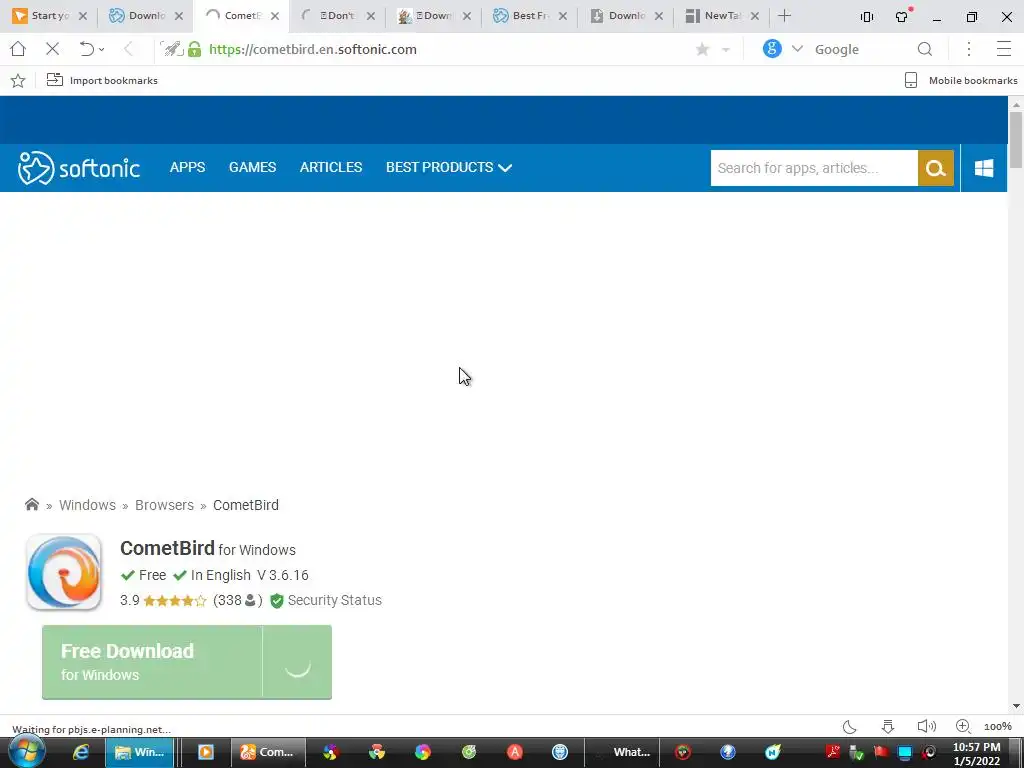
Task: Click the rocket speed mode icon
Action: (x=172, y=49)
